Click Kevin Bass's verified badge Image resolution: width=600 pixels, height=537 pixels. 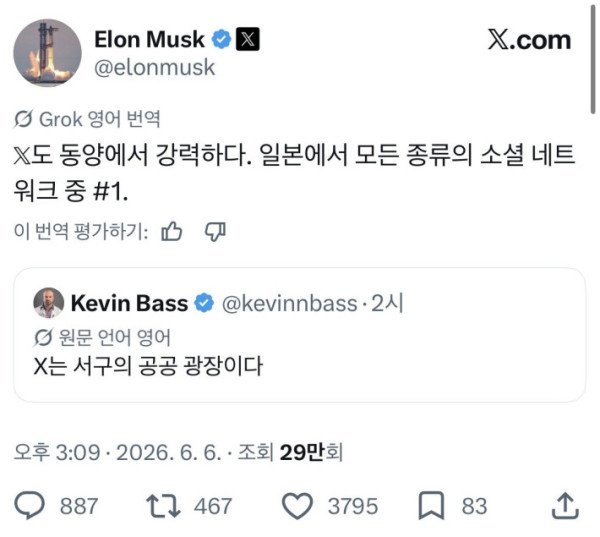(204, 303)
